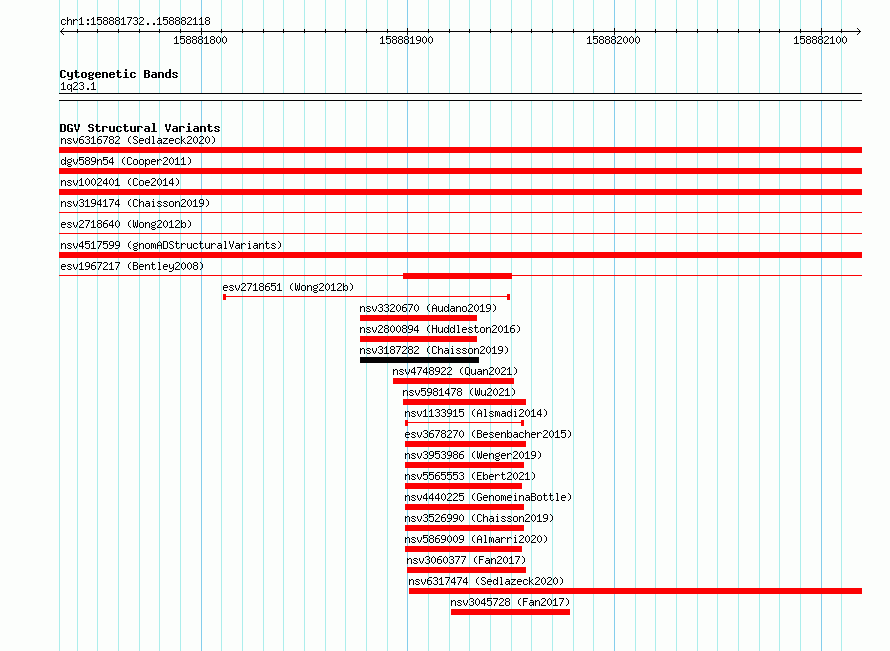Click the red bar under nsv4748922
Image resolution: width=890 pixels, height=651 pixels.
click(453, 381)
